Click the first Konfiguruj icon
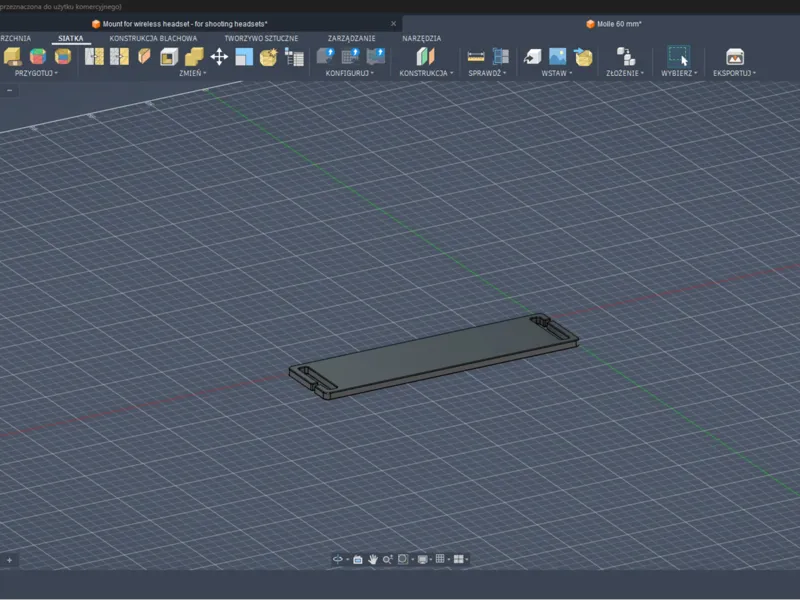This screenshot has width=800, height=600. click(326, 56)
